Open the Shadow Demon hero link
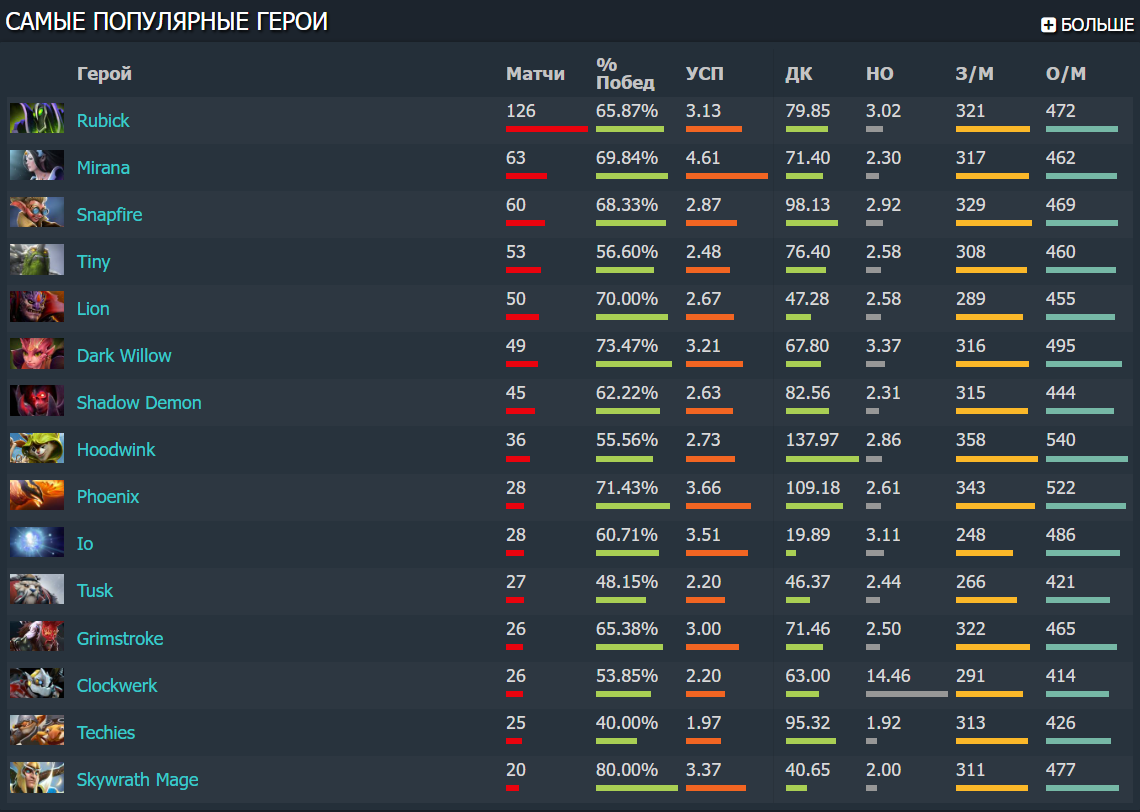Screen dimensions: 1140x812 (139, 403)
